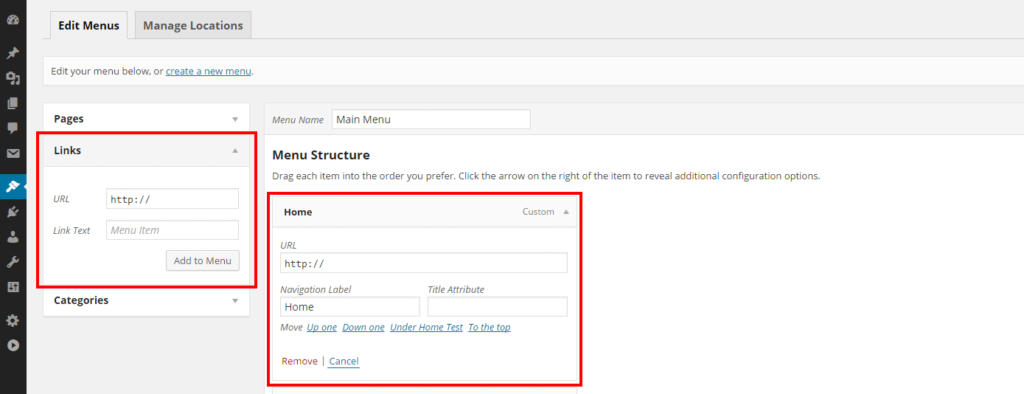Image resolution: width=1024 pixels, height=394 pixels.
Task: Move Home item with 'Down one' link
Action: point(363,327)
